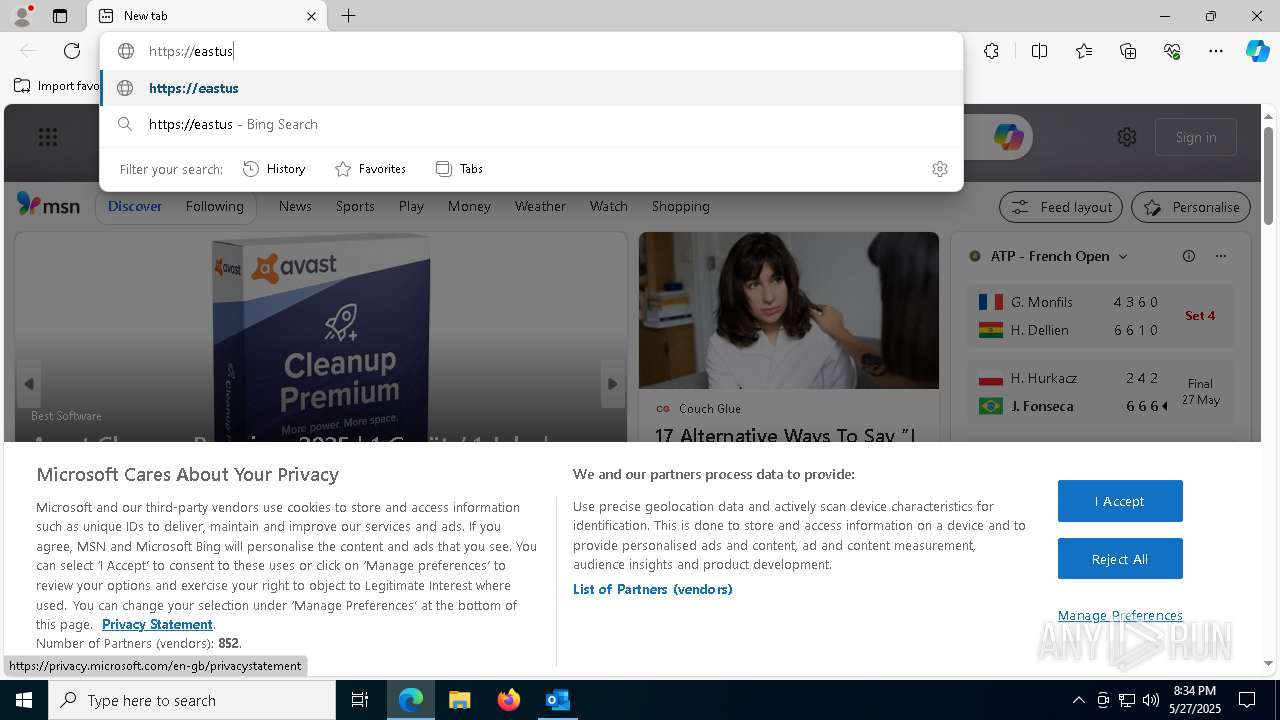This screenshot has width=1280, height=720.
Task: Open the MSN apps grid icon
Action: click(x=48, y=138)
